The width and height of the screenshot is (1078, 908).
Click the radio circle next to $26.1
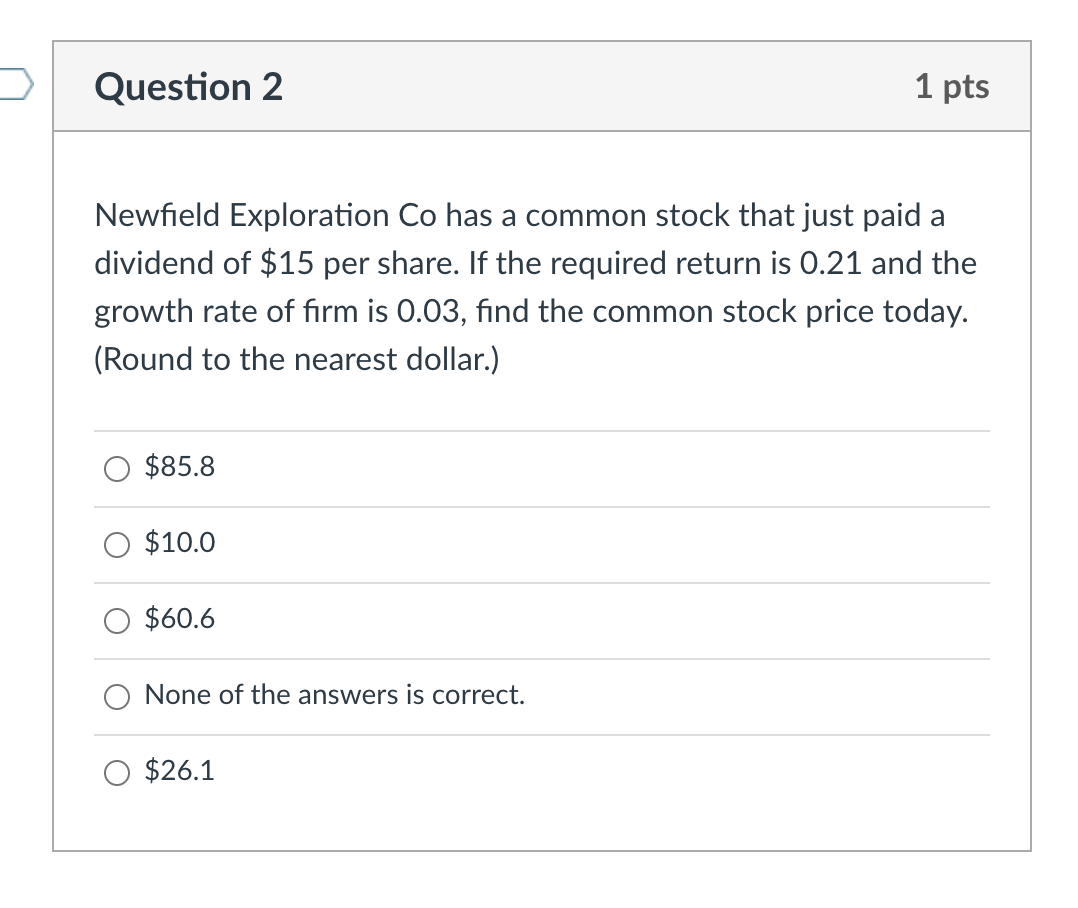(x=117, y=772)
